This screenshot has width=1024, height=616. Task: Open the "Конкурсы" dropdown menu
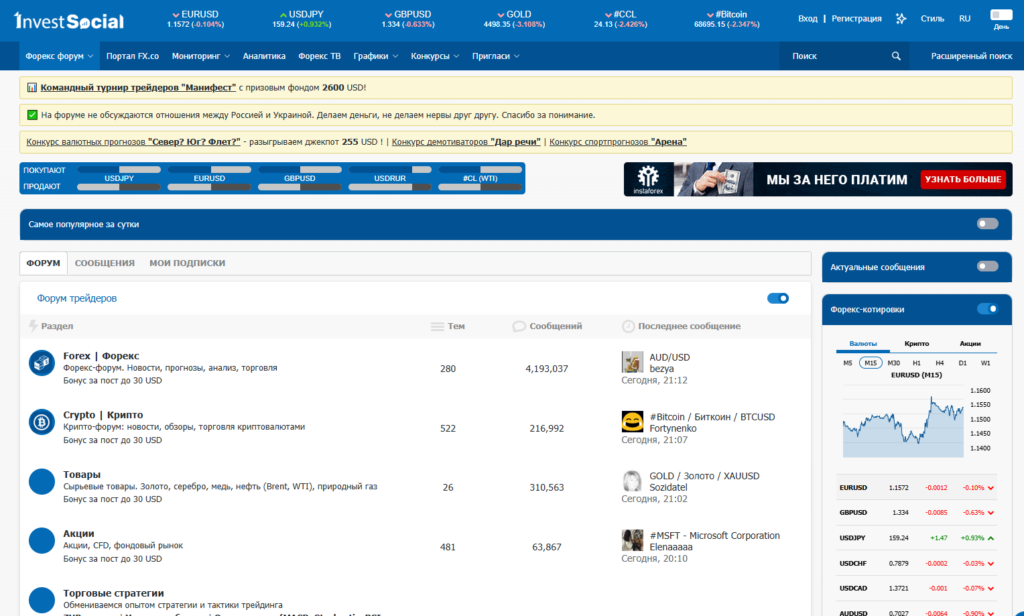click(434, 56)
